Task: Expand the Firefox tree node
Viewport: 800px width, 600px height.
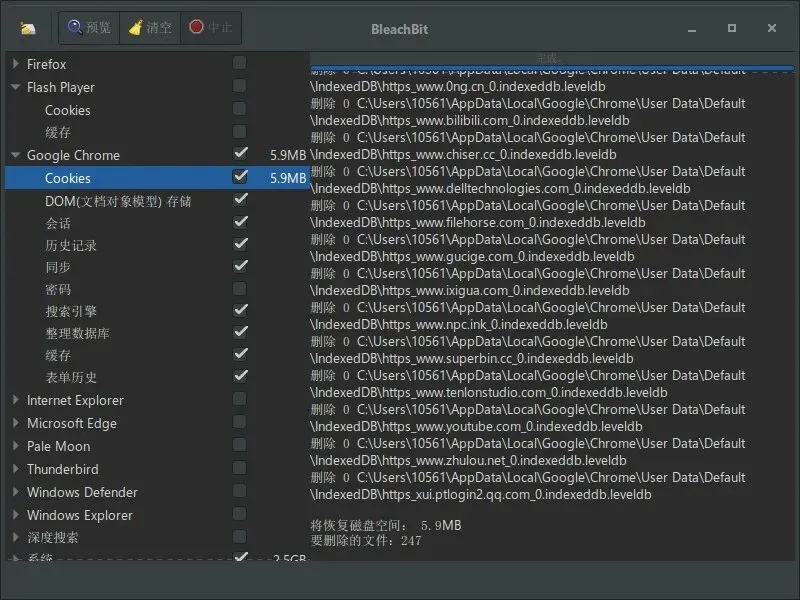Action: 16,64
